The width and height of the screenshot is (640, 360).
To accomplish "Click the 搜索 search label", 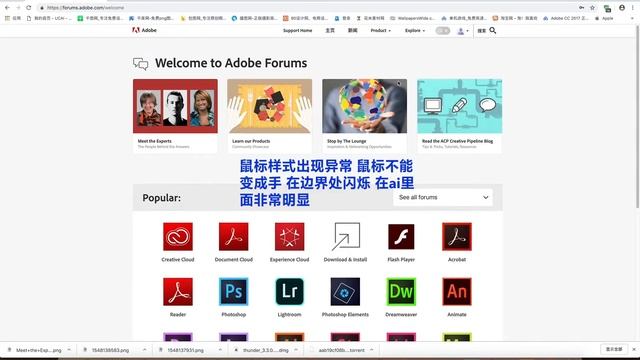I will tap(482, 31).
